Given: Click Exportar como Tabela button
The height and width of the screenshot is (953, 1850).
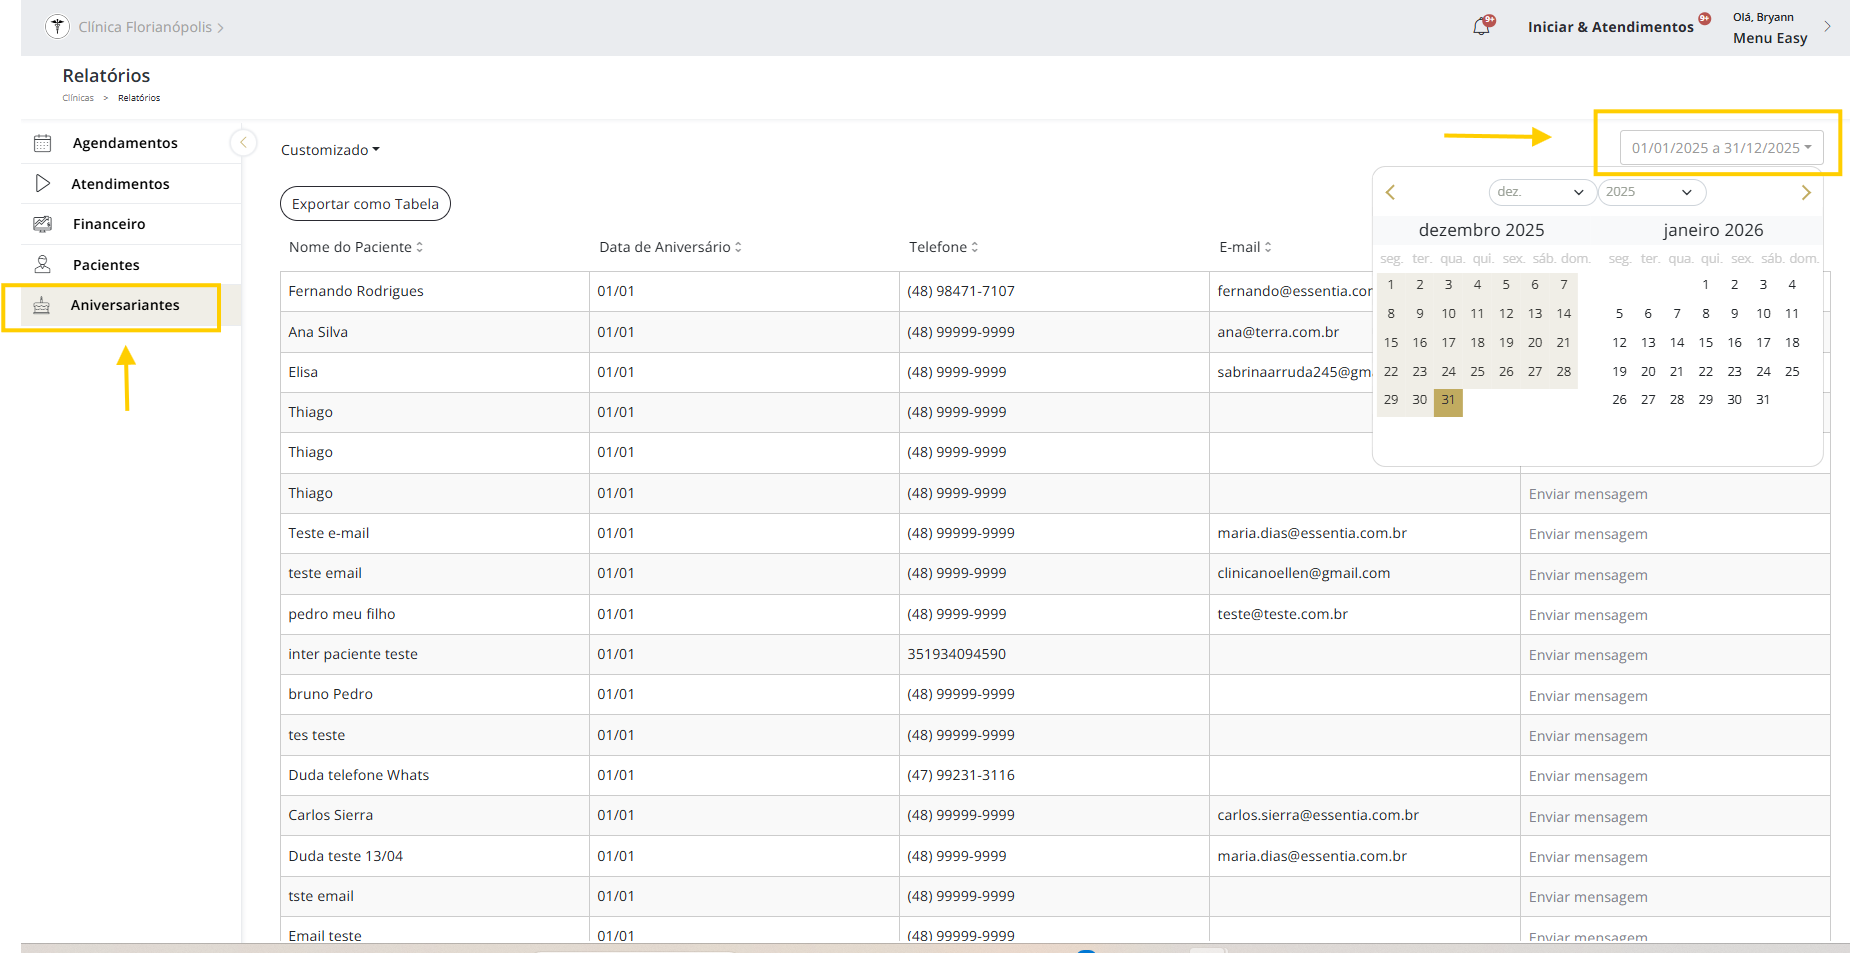Looking at the screenshot, I should [365, 204].
